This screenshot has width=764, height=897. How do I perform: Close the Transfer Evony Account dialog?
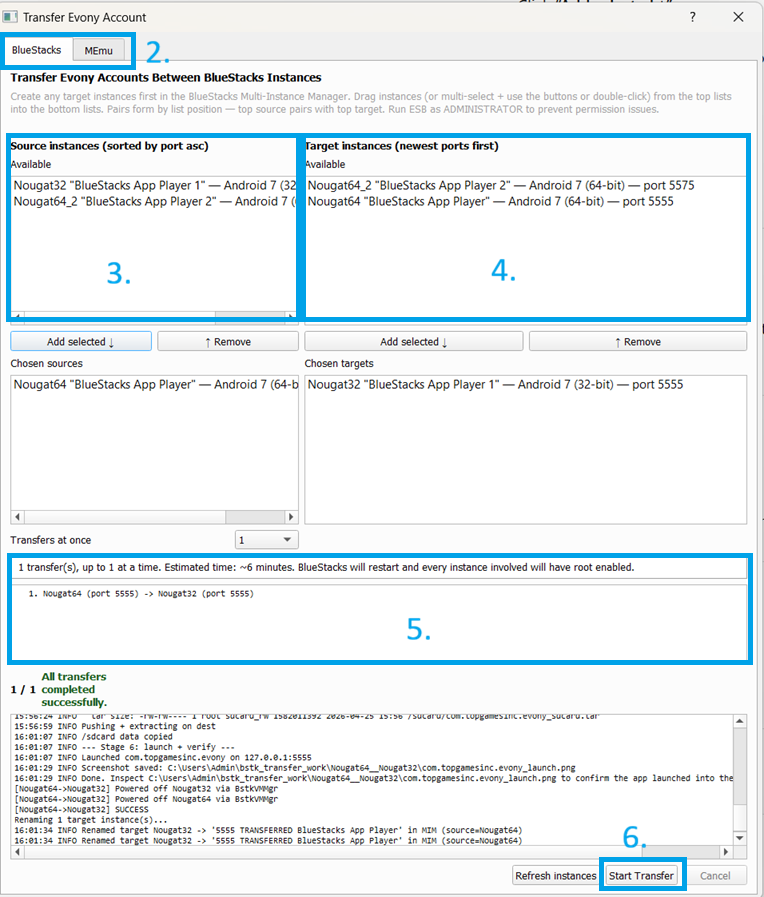coord(738,17)
